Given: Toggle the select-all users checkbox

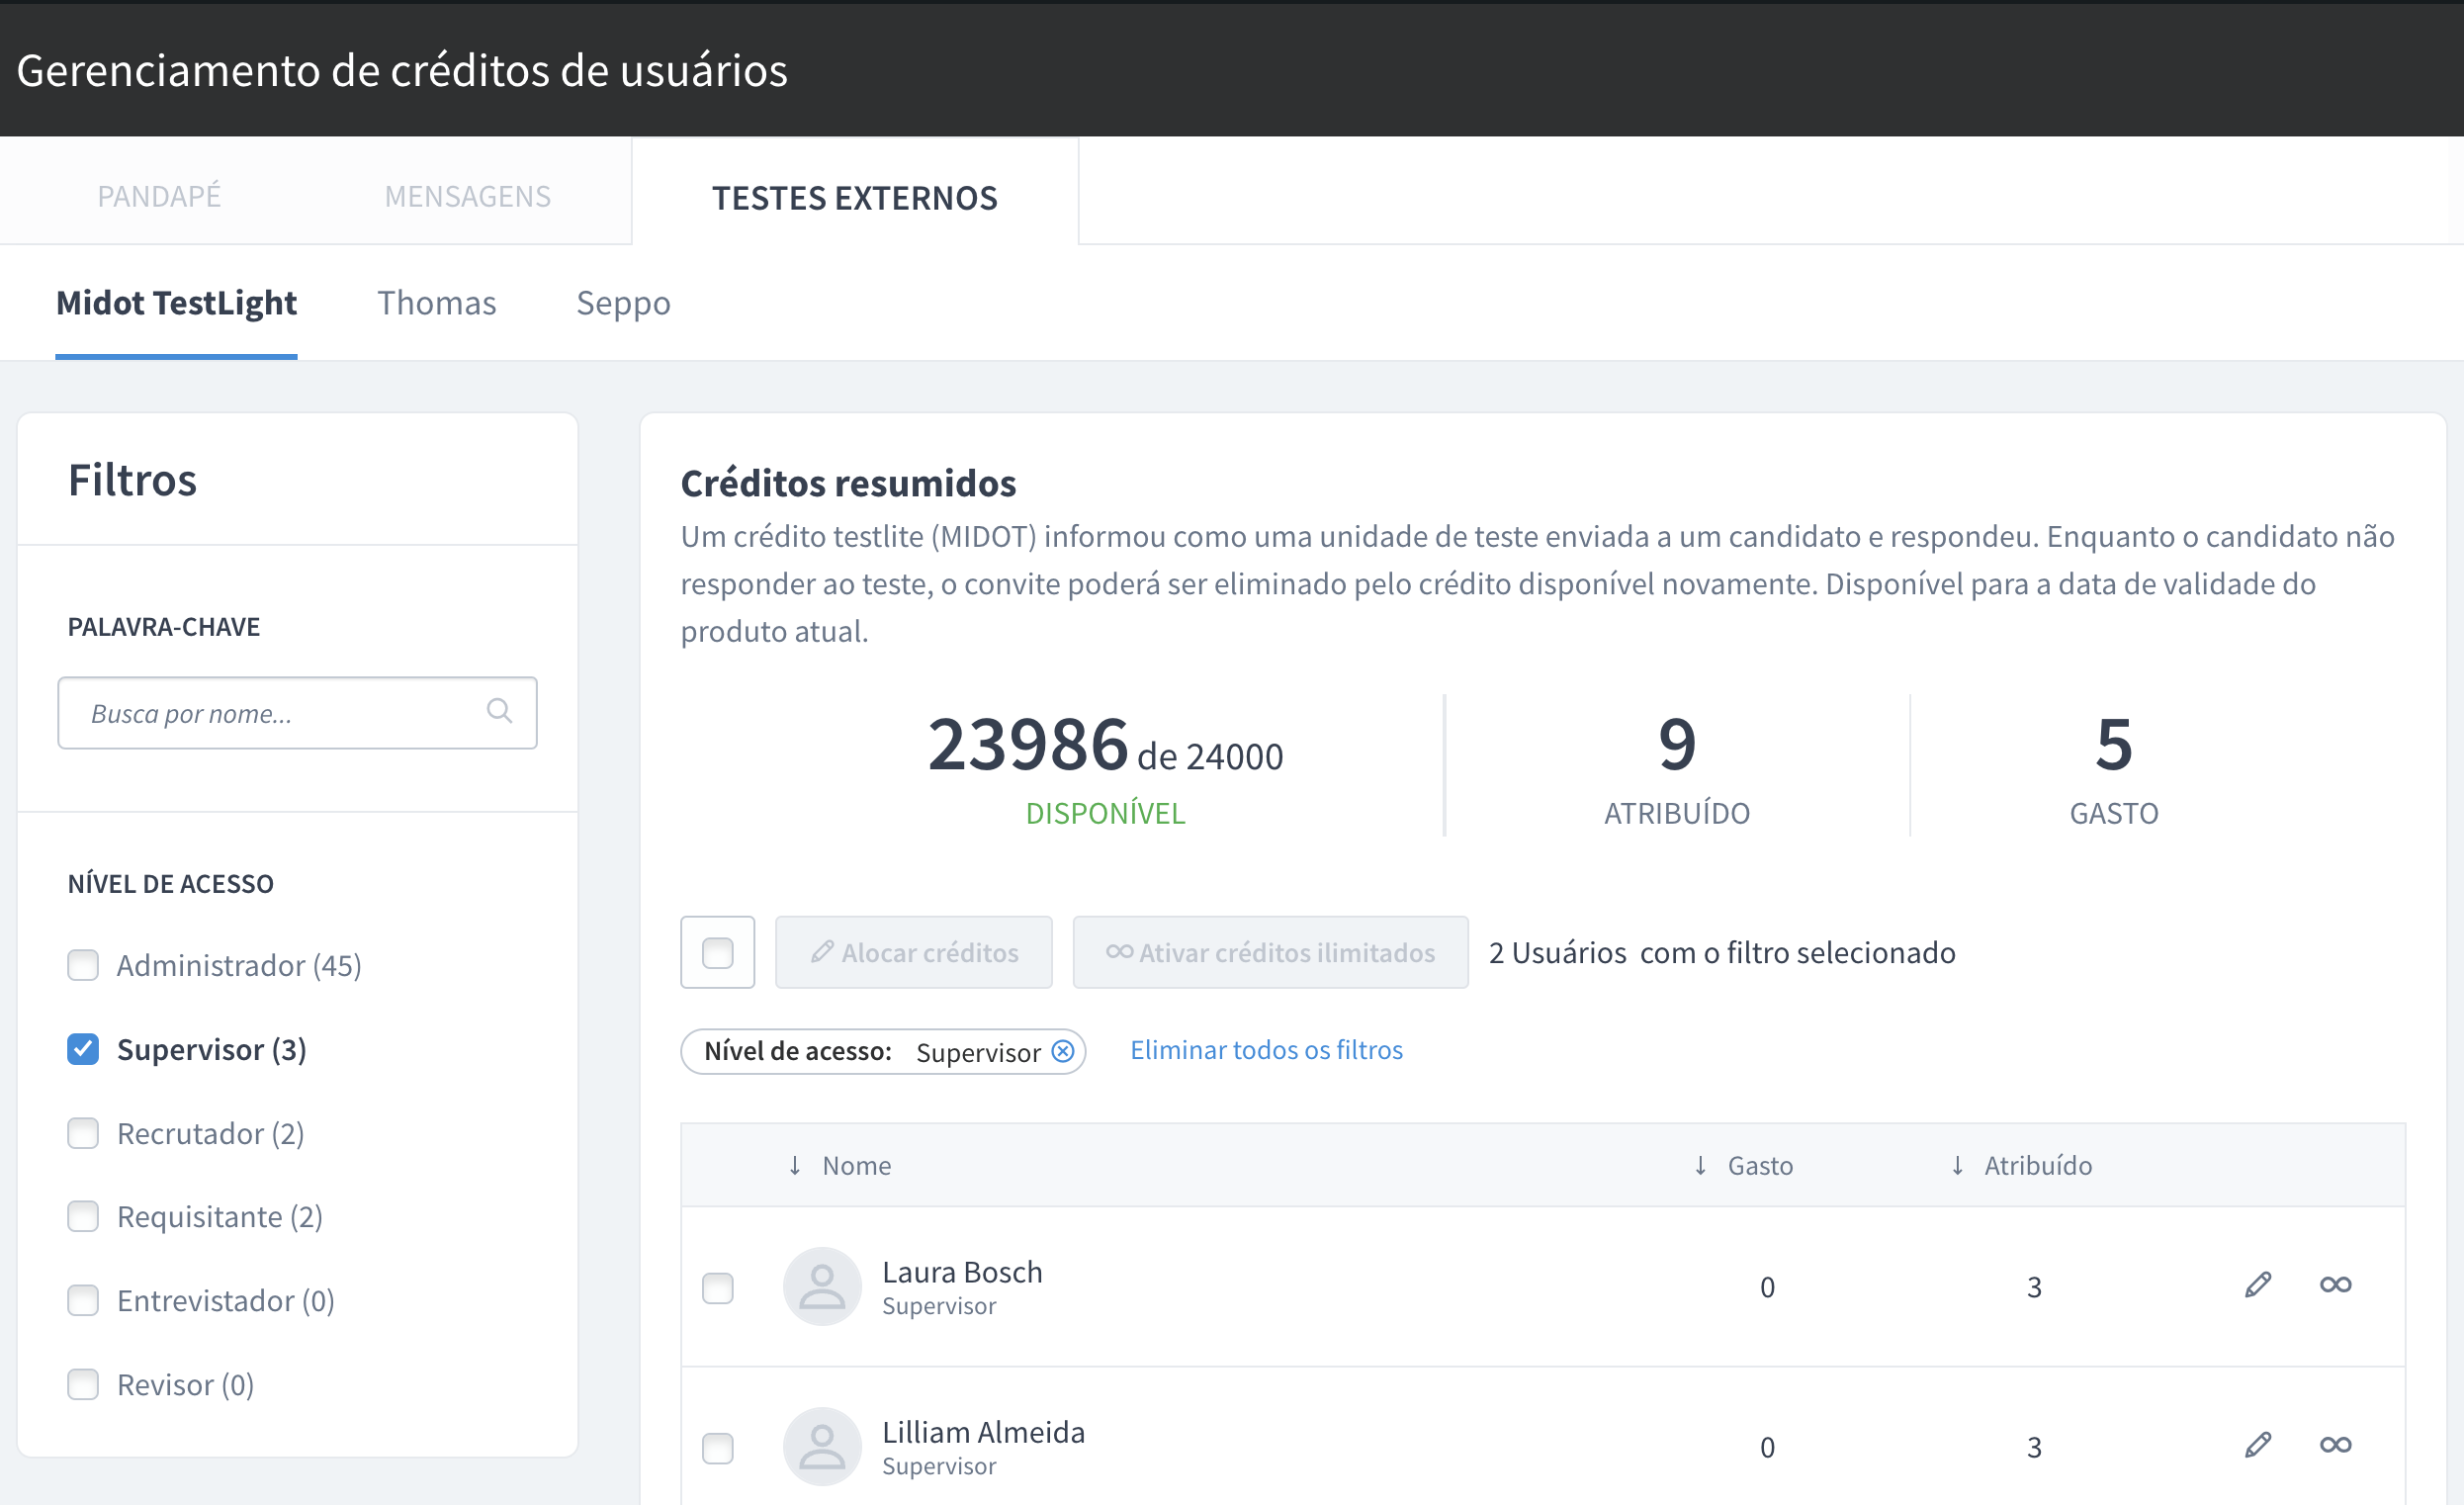Looking at the screenshot, I should 717,953.
